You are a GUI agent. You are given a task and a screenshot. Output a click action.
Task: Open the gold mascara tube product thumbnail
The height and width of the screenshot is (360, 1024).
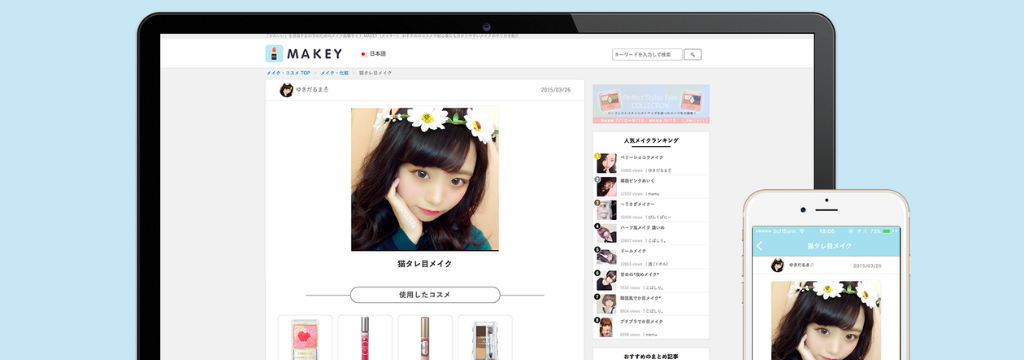[425, 337]
